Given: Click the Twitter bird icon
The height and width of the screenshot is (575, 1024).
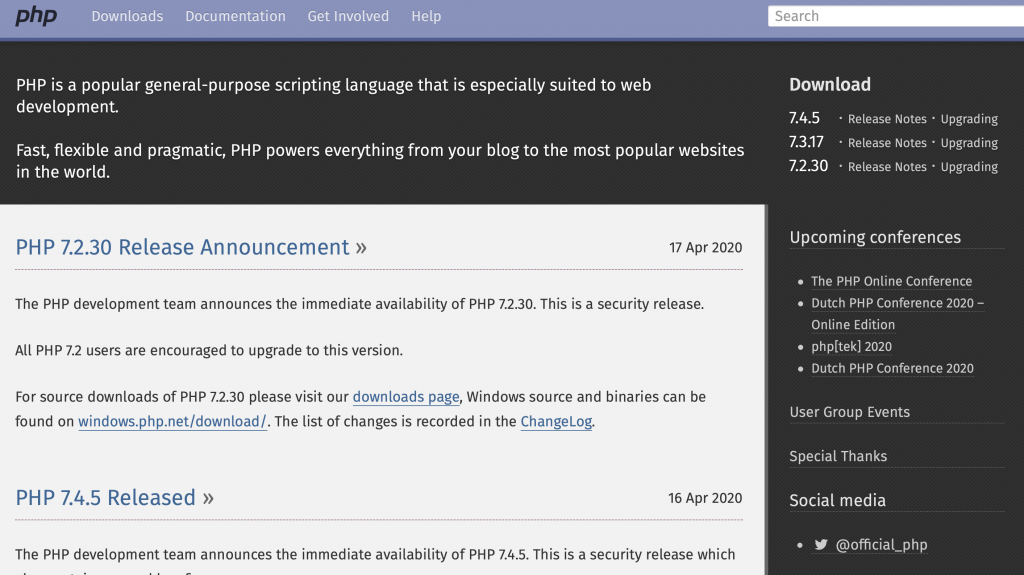Looking at the screenshot, I should (821, 544).
